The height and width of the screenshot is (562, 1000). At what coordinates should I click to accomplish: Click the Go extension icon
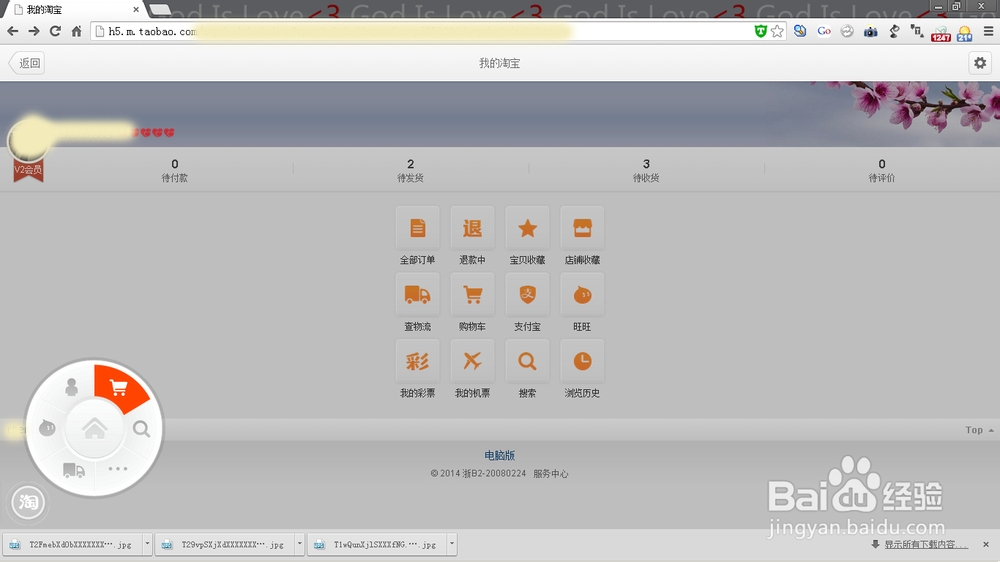pos(824,31)
